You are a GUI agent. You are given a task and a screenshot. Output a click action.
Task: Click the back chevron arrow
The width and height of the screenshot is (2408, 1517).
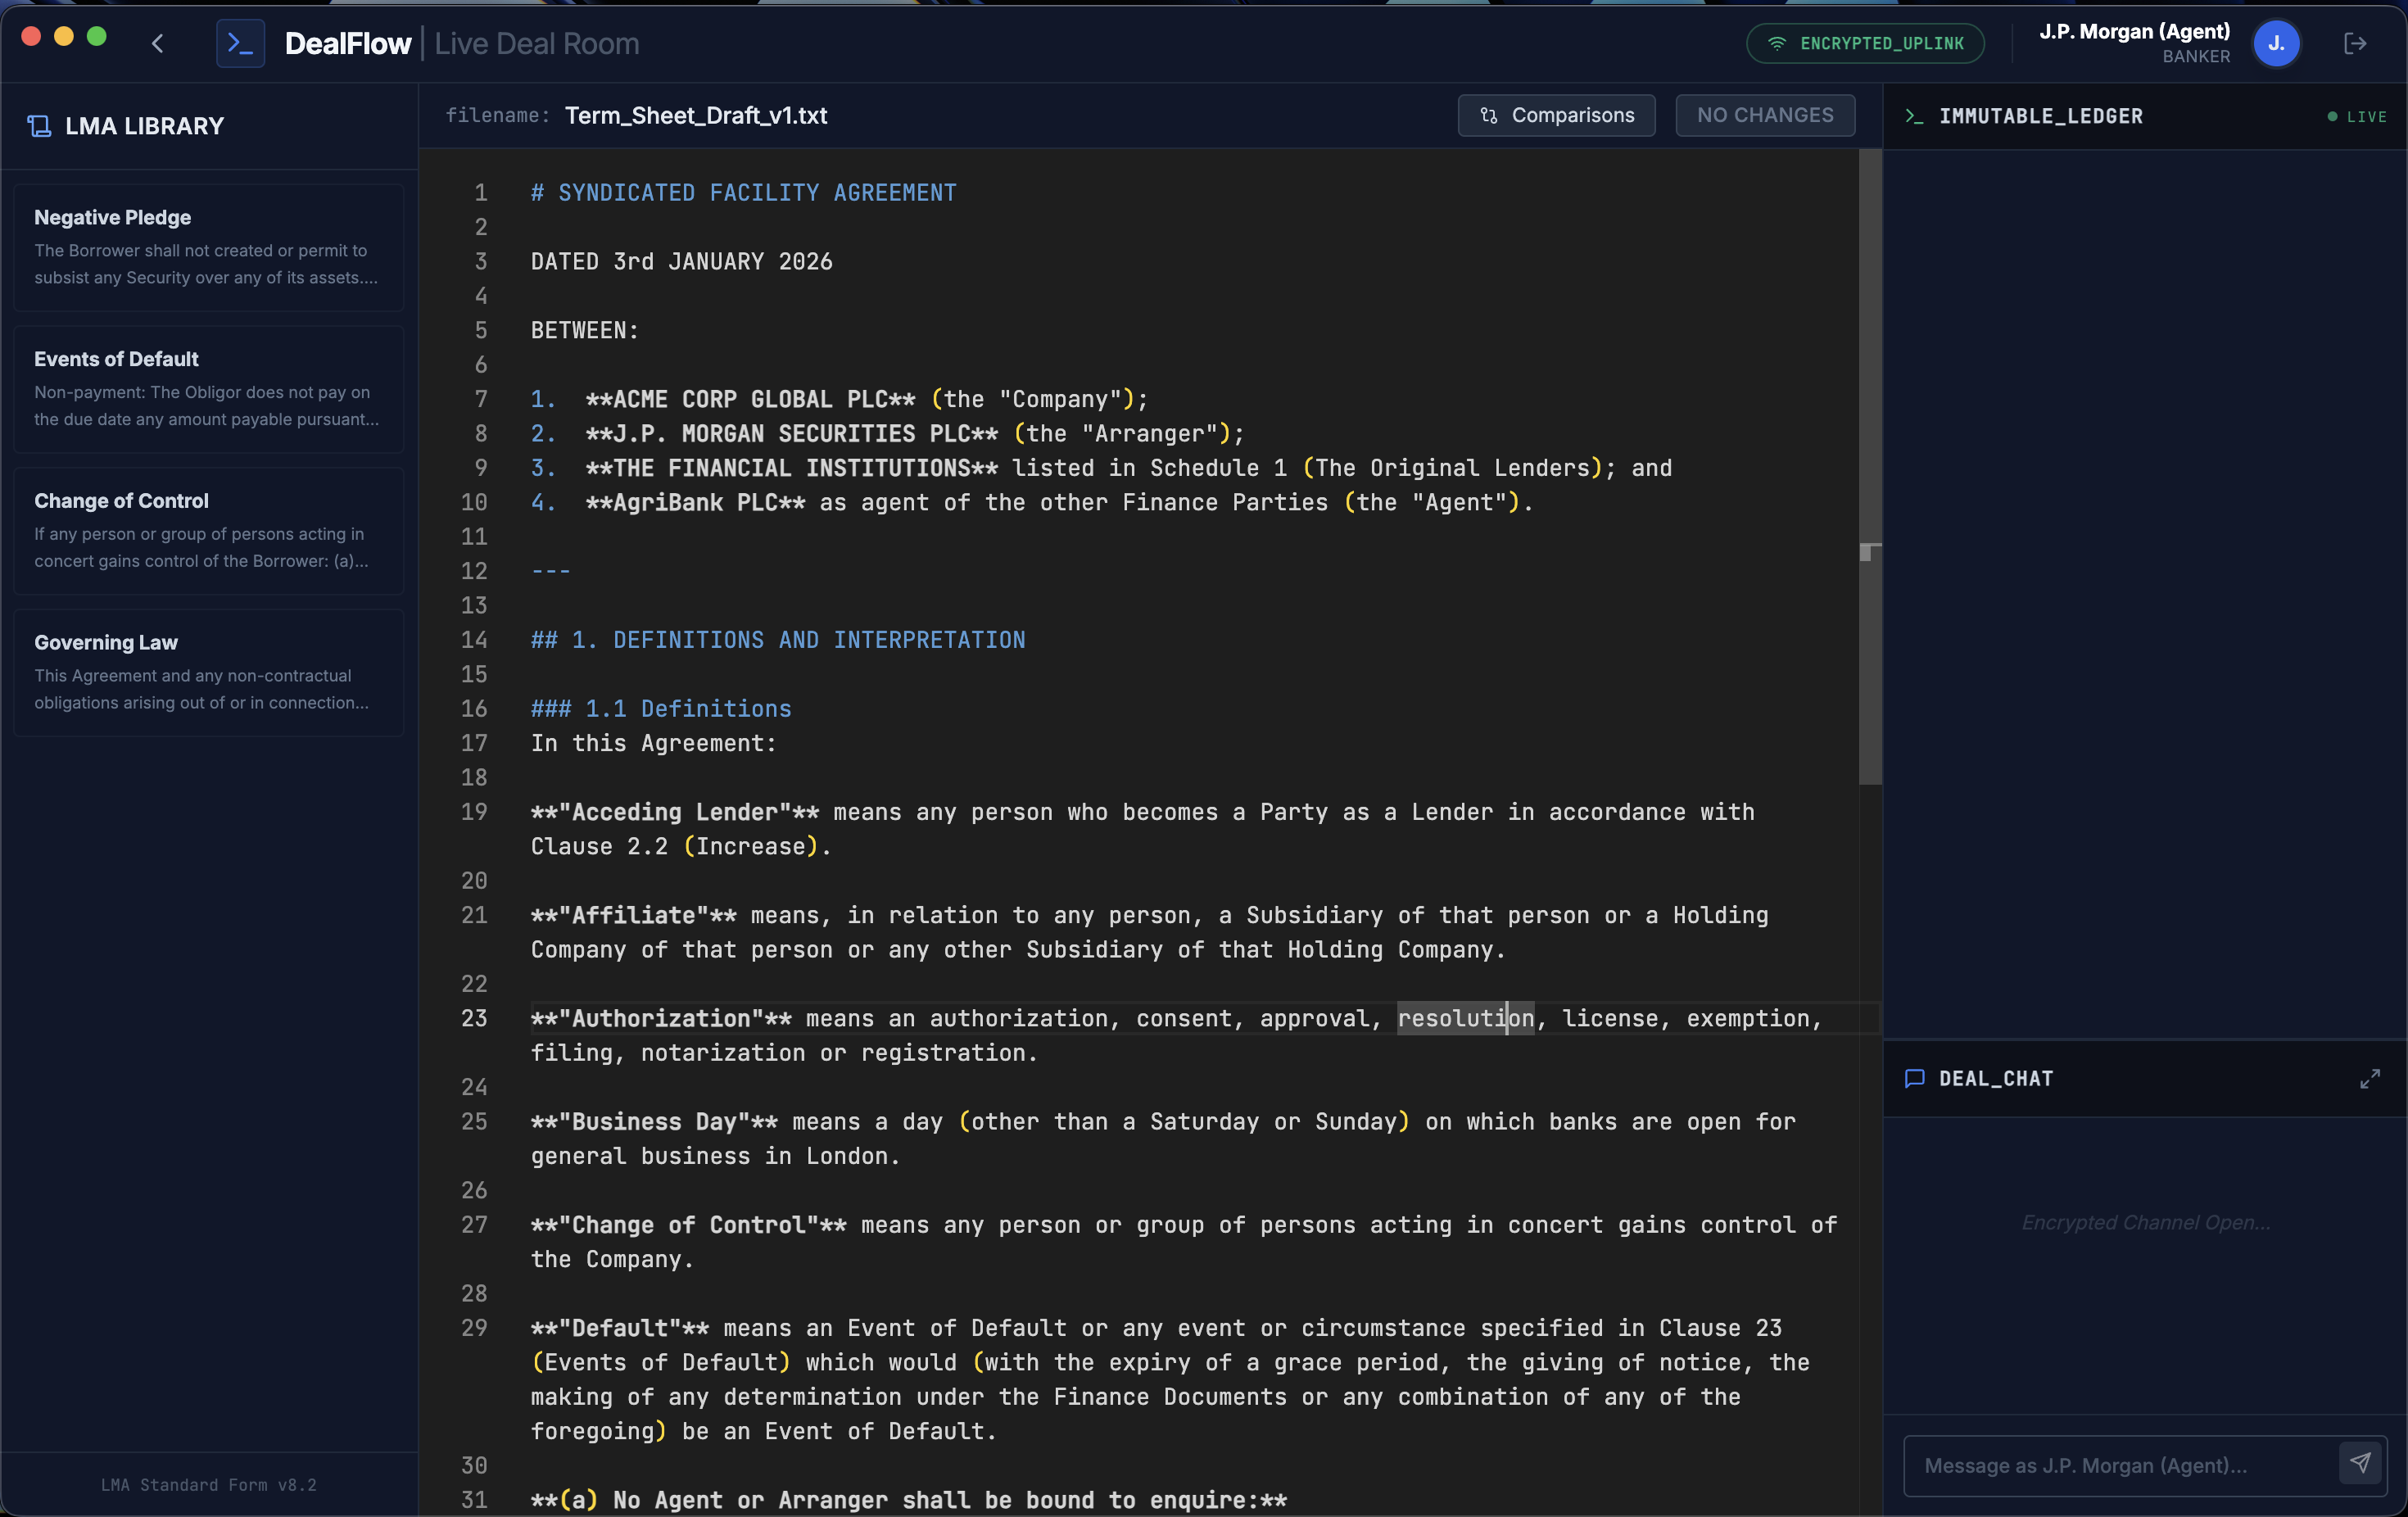157,43
